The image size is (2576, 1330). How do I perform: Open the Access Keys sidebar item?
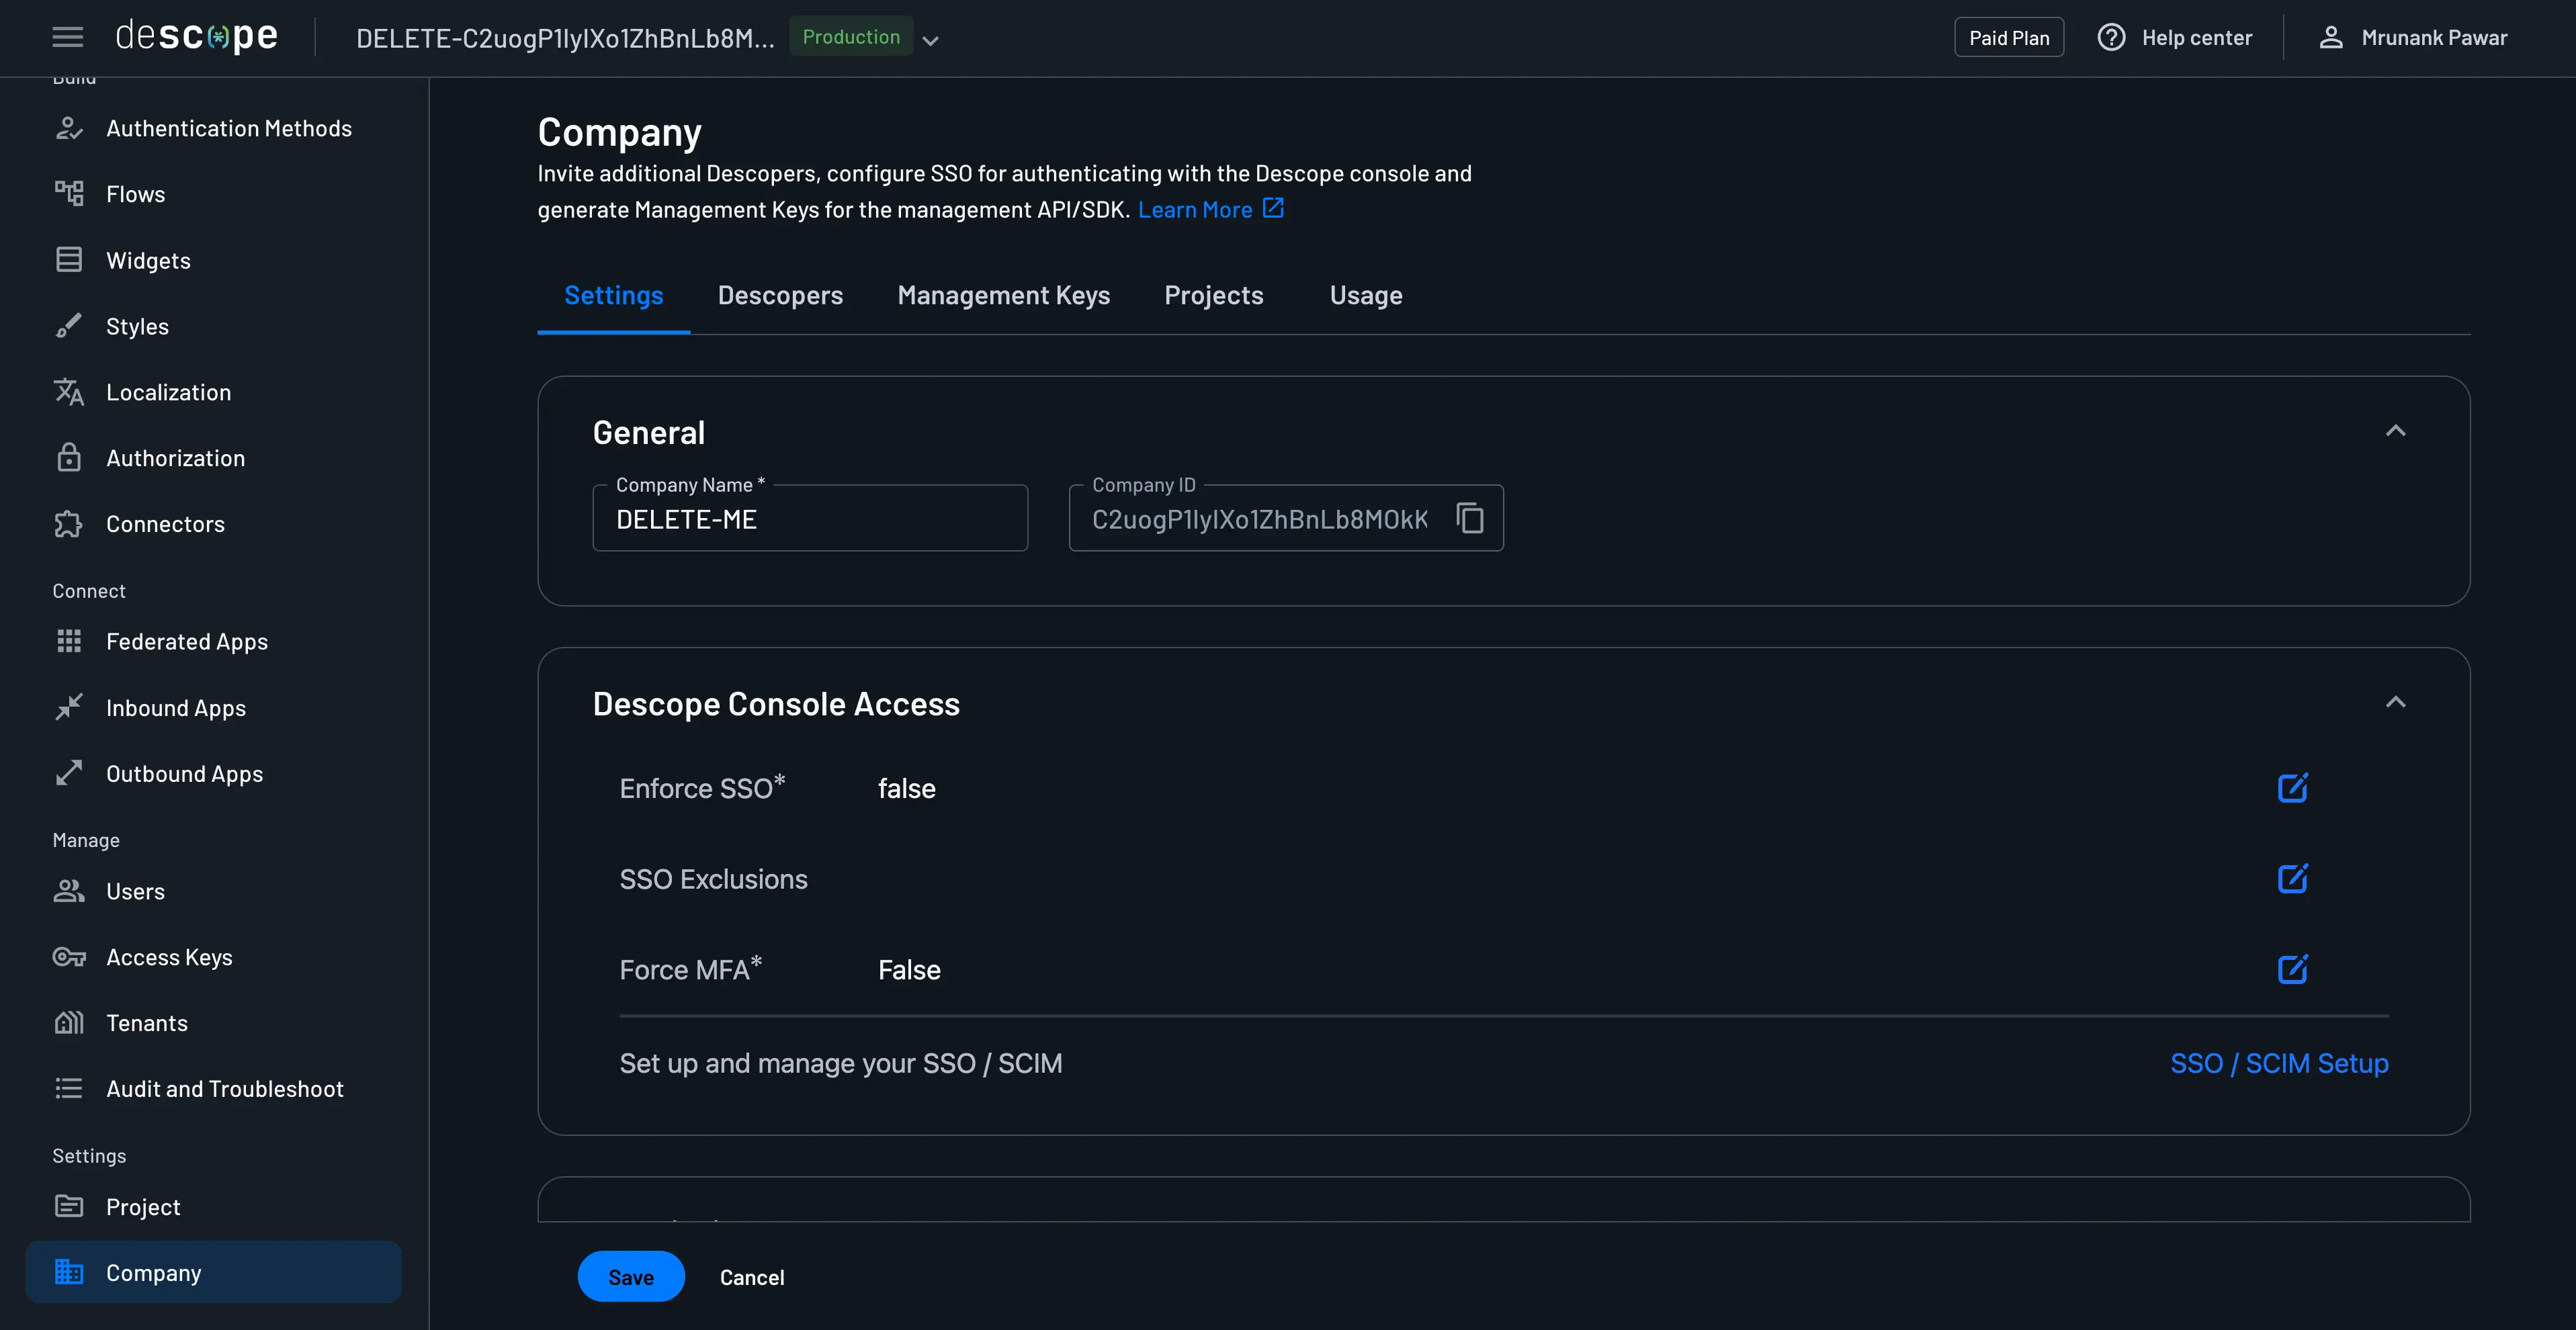pyautogui.click(x=168, y=957)
